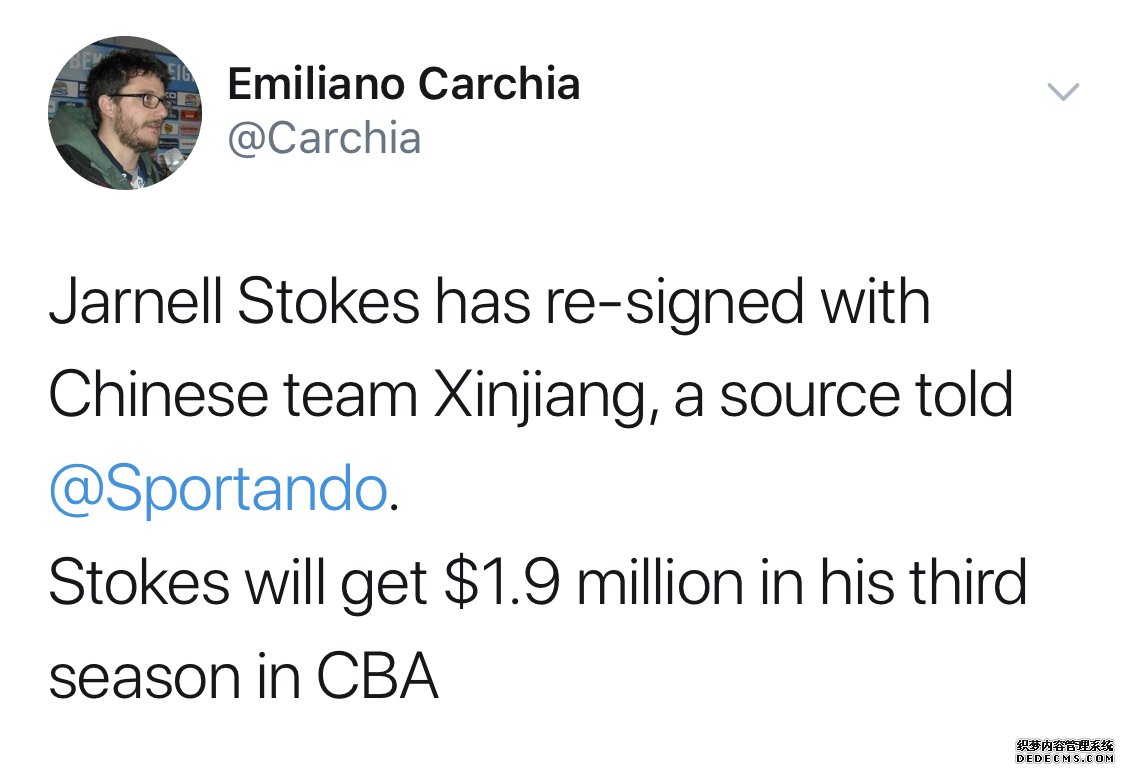This screenshot has height=773, width=1125.
Task: Click the word 'CBA' in the tweet
Action: (x=377, y=676)
